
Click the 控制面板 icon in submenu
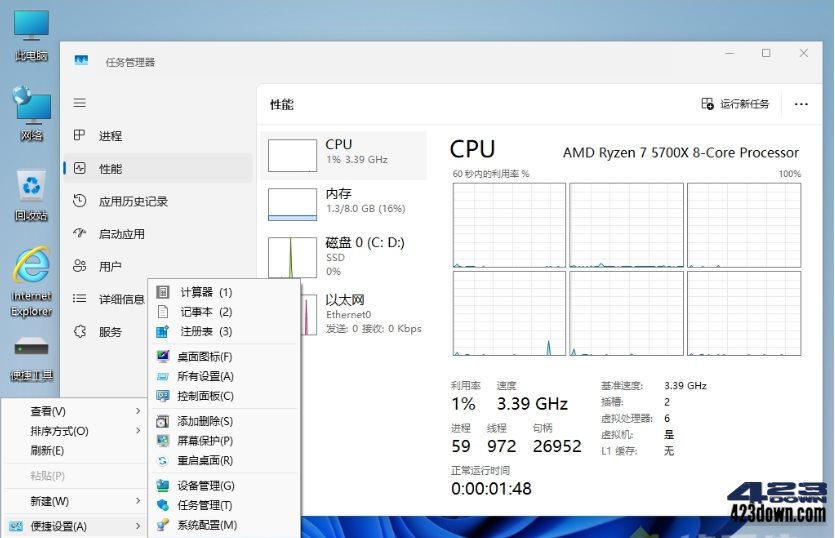tap(163, 396)
